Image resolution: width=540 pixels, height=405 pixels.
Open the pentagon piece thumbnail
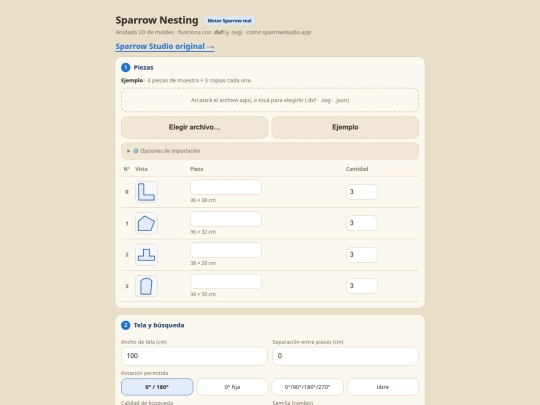click(x=146, y=223)
